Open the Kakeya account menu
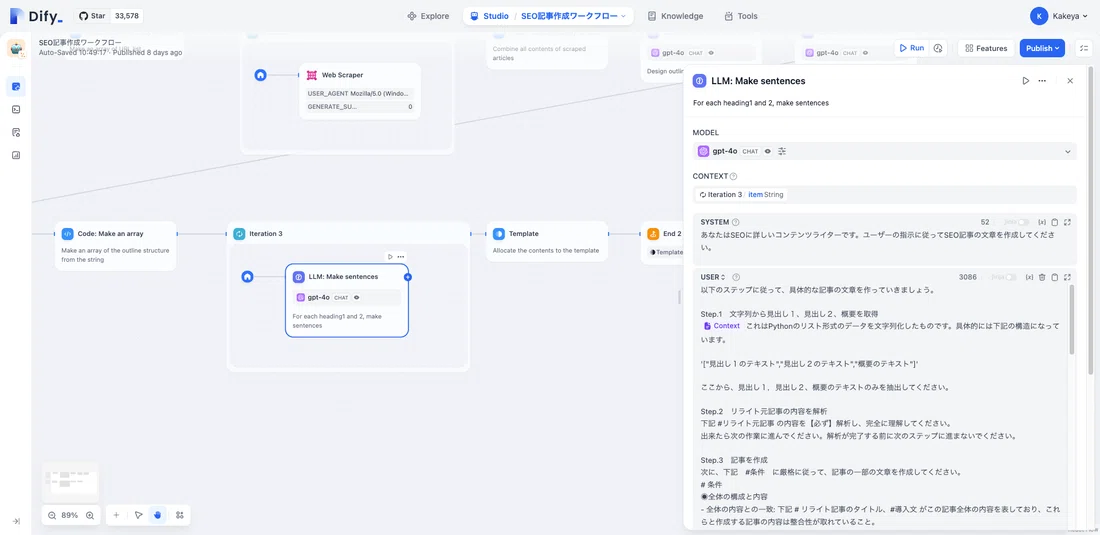 [x=1061, y=15]
